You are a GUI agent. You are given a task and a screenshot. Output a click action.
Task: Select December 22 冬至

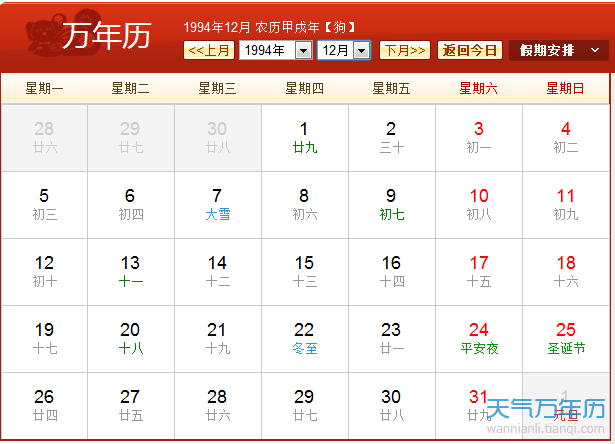coord(304,338)
